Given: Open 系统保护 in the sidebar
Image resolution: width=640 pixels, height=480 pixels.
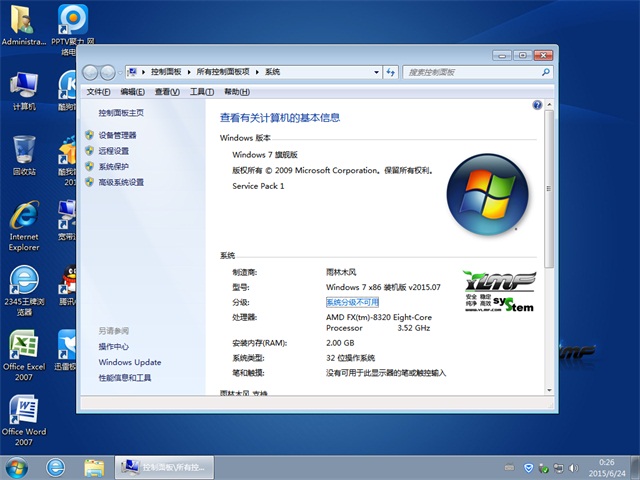Looking at the screenshot, I should point(113,167).
